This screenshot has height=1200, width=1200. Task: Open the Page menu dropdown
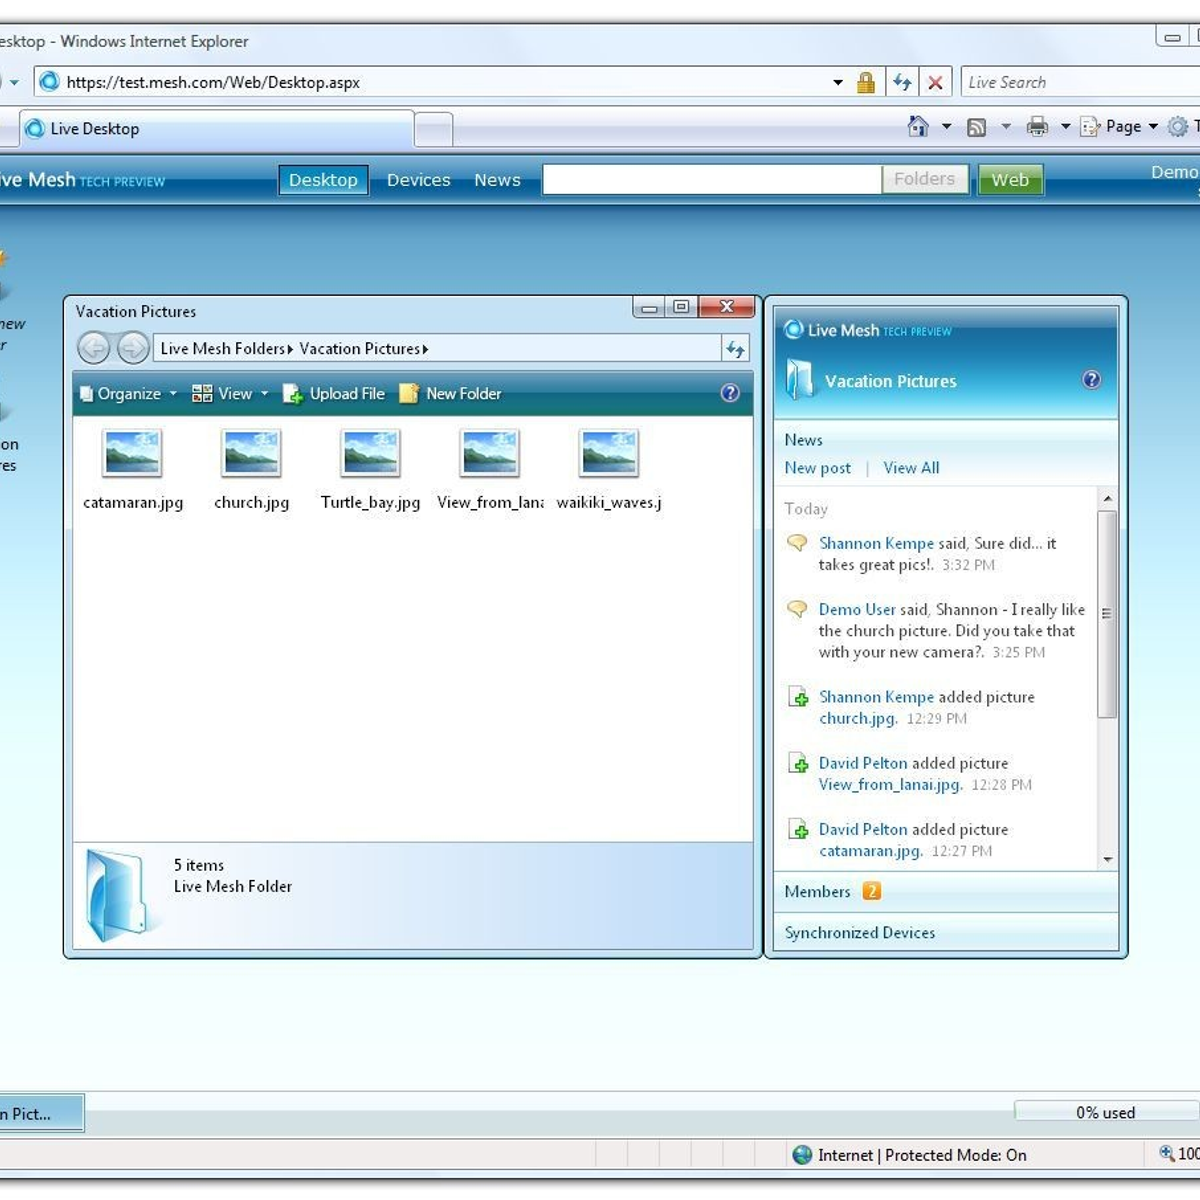click(1119, 127)
